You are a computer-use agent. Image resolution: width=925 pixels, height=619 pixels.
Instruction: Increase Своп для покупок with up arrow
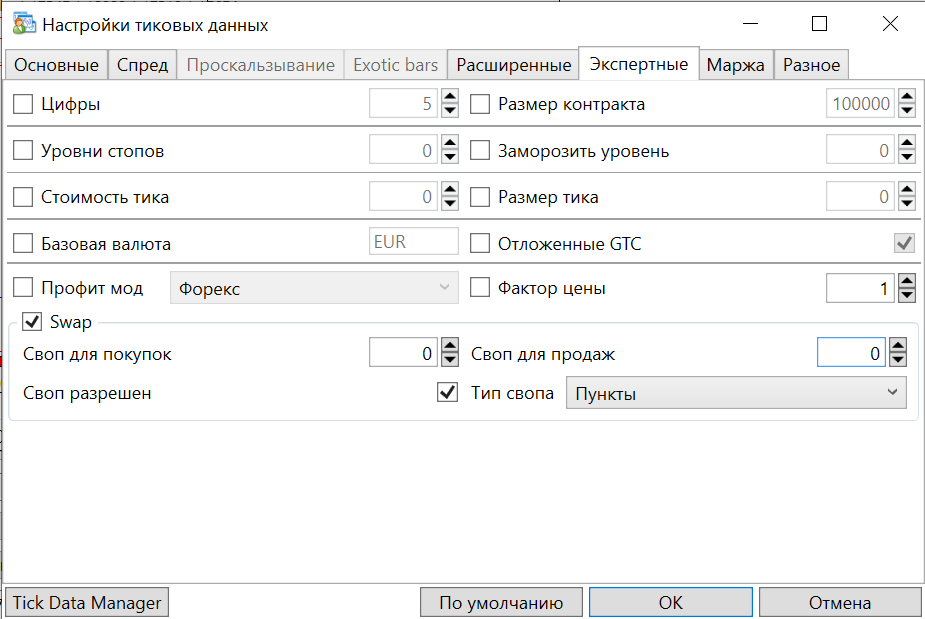[x=450, y=345]
